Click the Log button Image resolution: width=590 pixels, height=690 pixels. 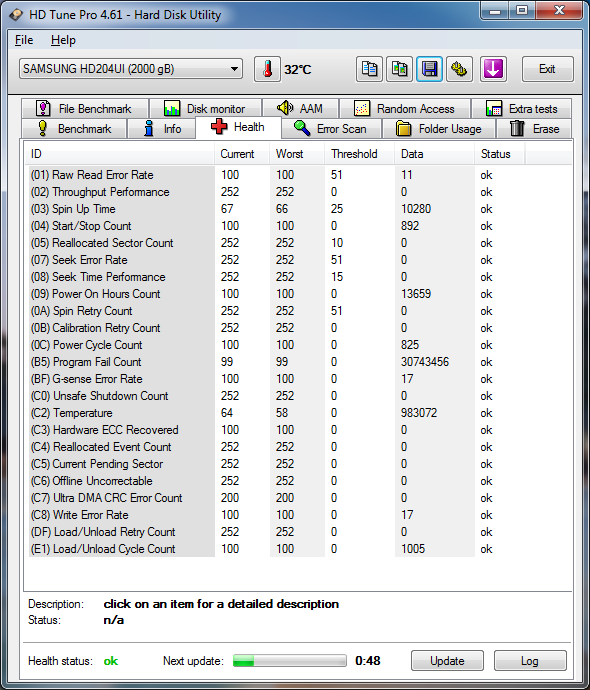[530, 661]
